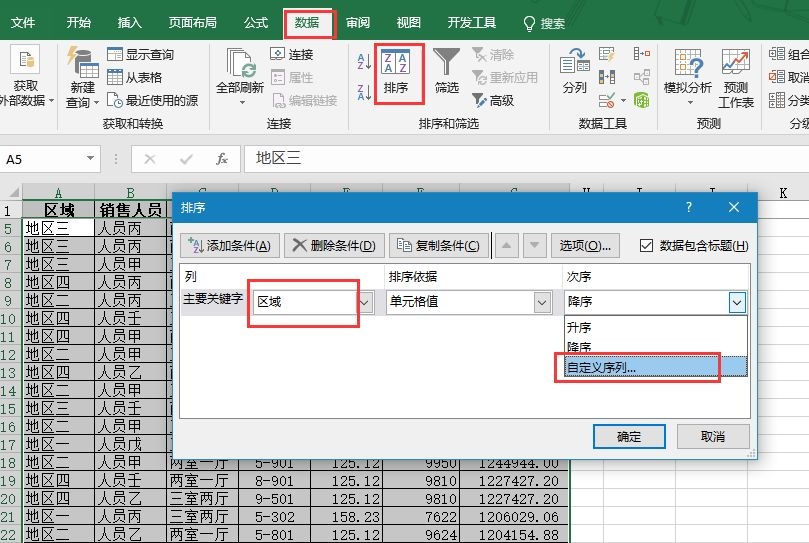This screenshot has height=543, width=809.
Task: Click the insert function fx icon
Action: click(x=222, y=159)
